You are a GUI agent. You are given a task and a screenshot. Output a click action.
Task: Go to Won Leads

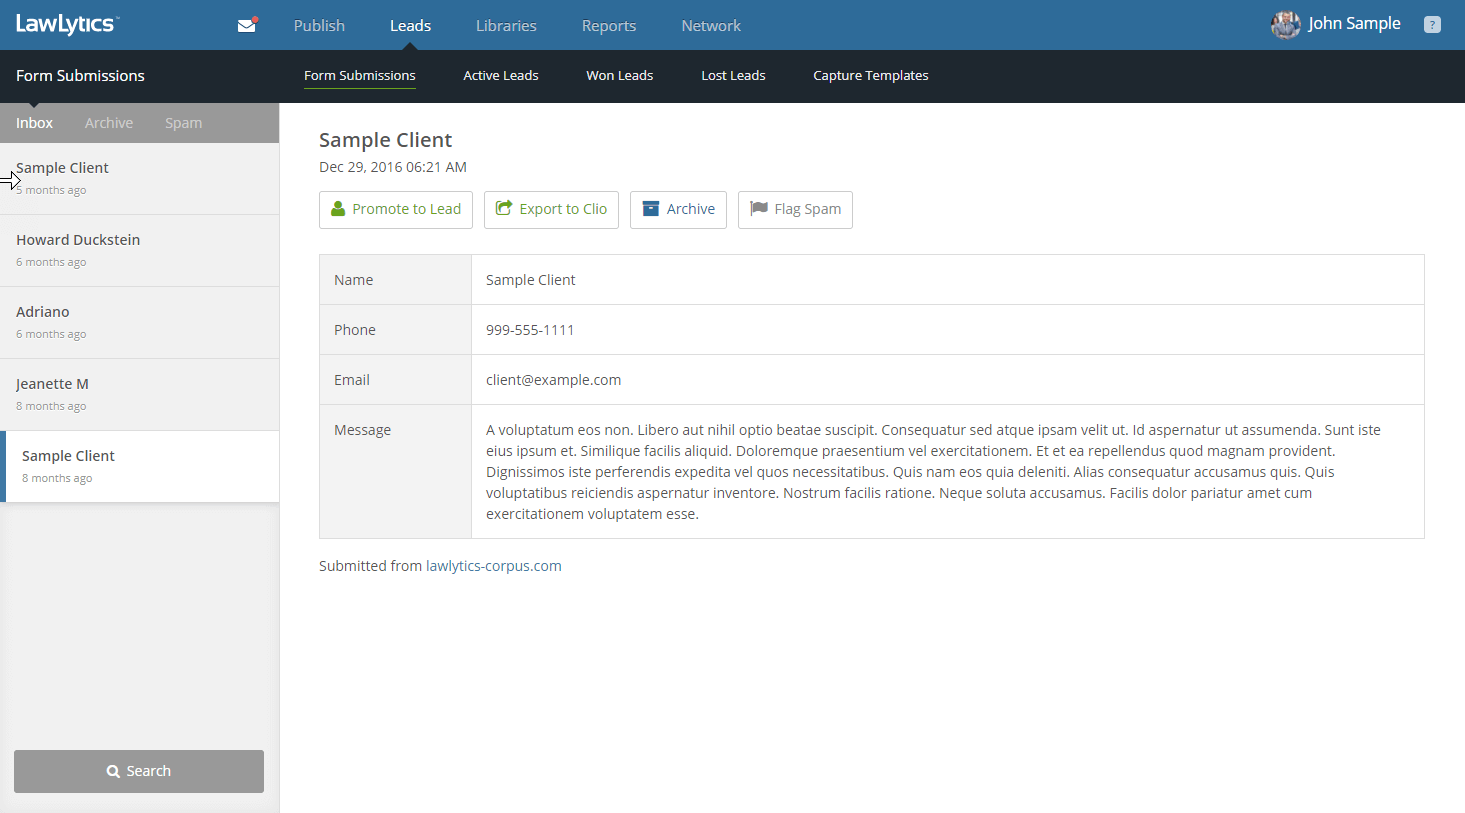tap(619, 76)
